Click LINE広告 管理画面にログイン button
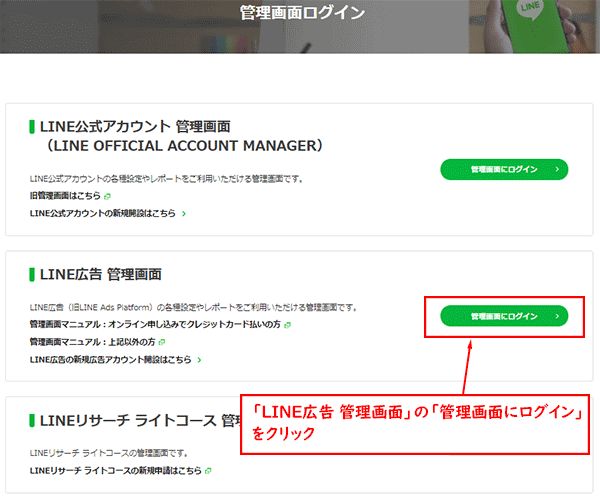This screenshot has height=500, width=600. [x=504, y=316]
